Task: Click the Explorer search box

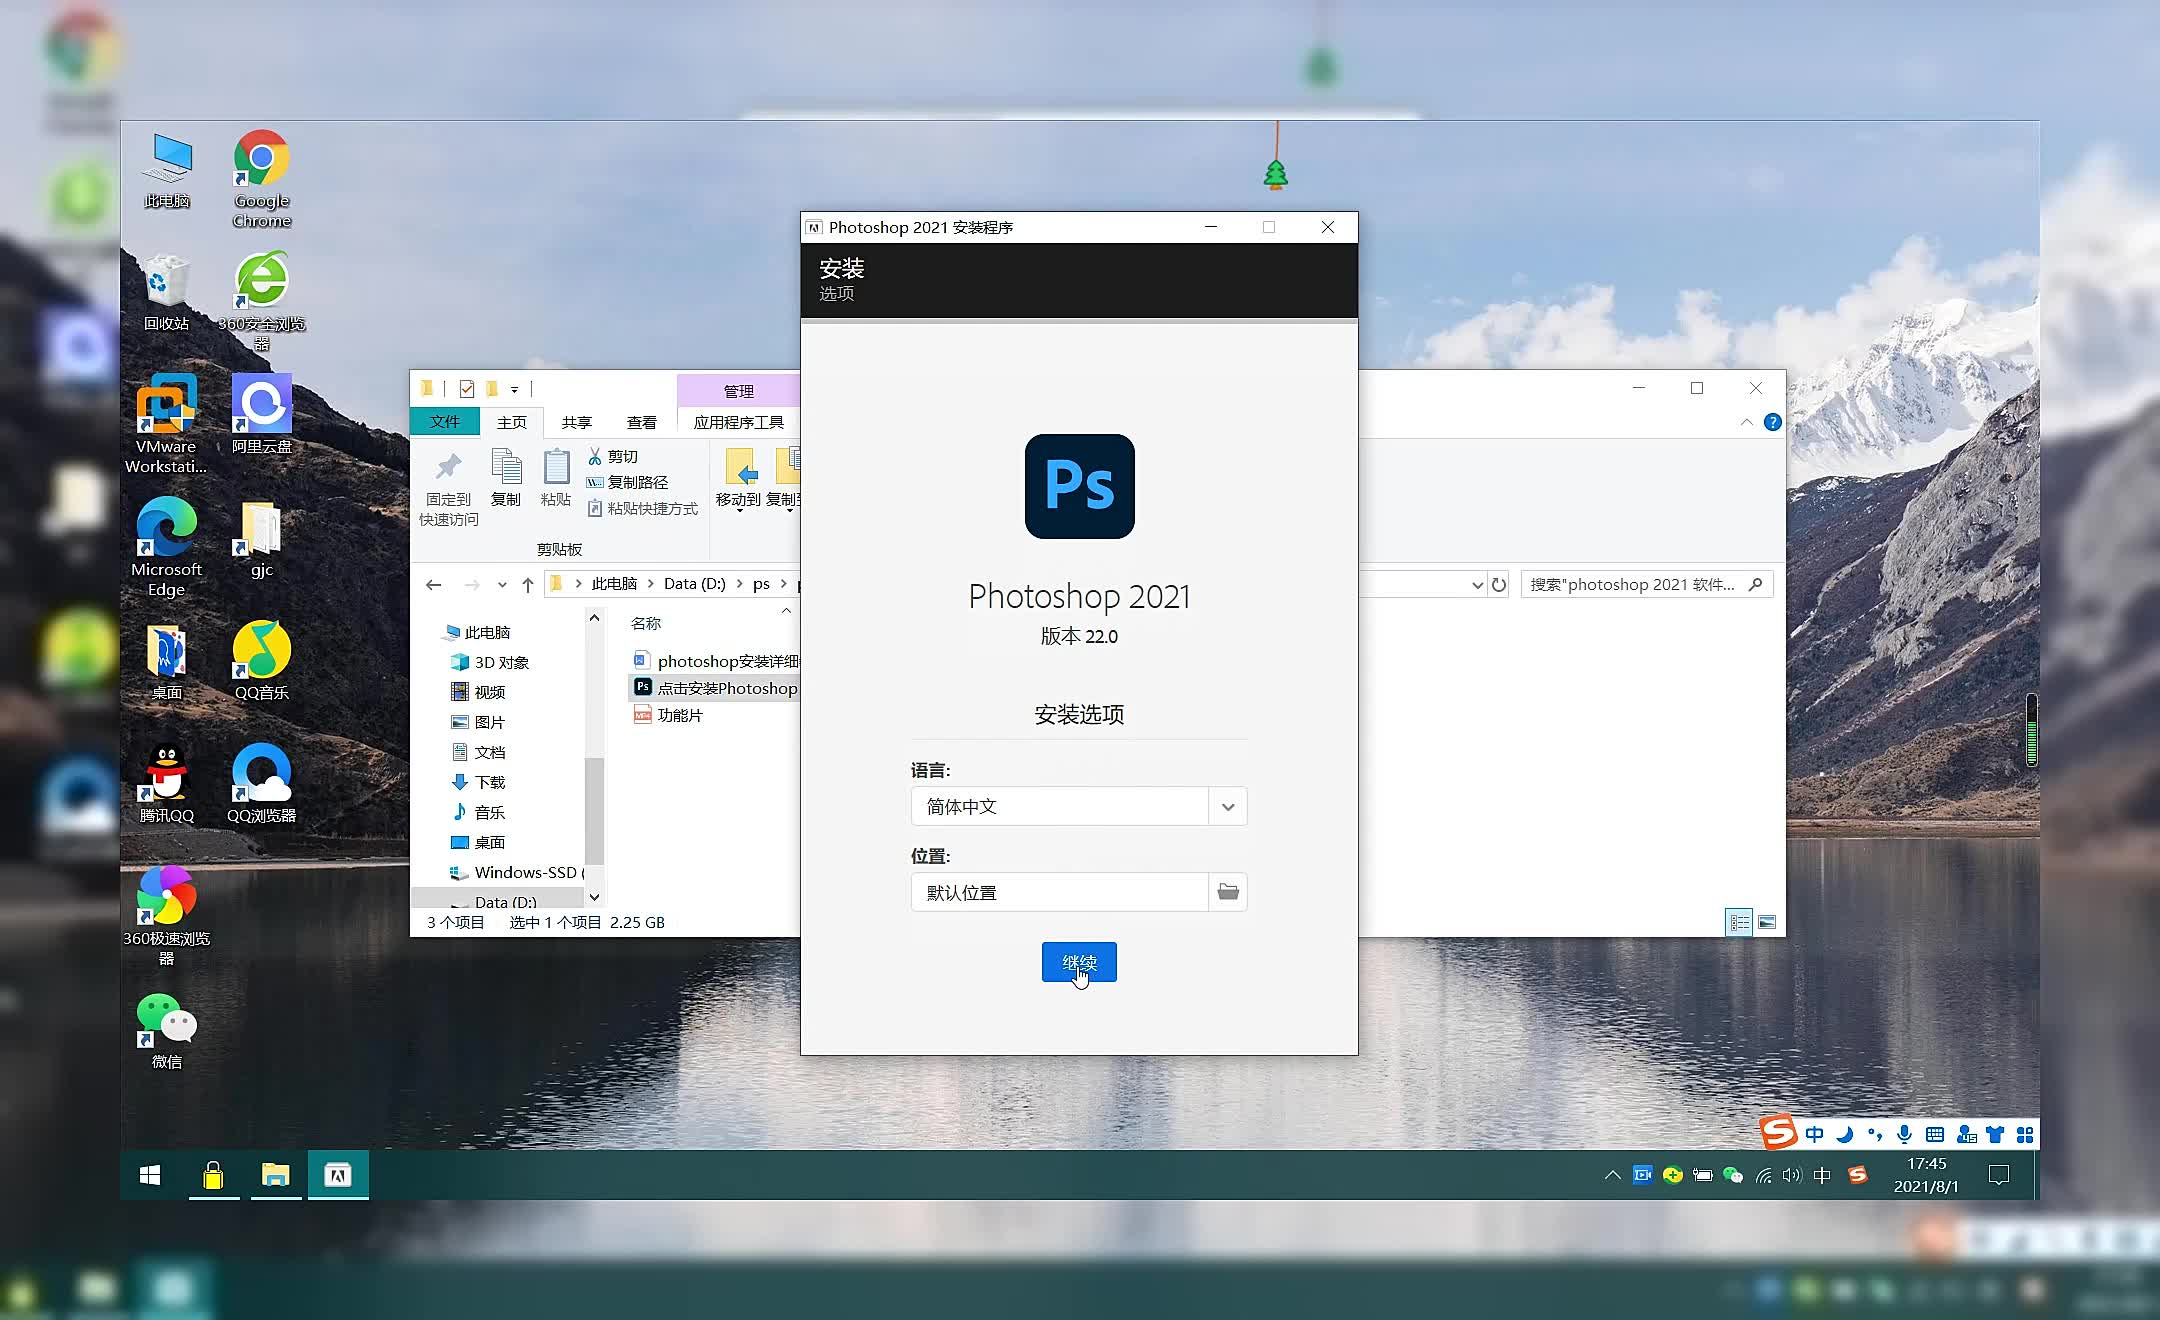Action: [1646, 585]
